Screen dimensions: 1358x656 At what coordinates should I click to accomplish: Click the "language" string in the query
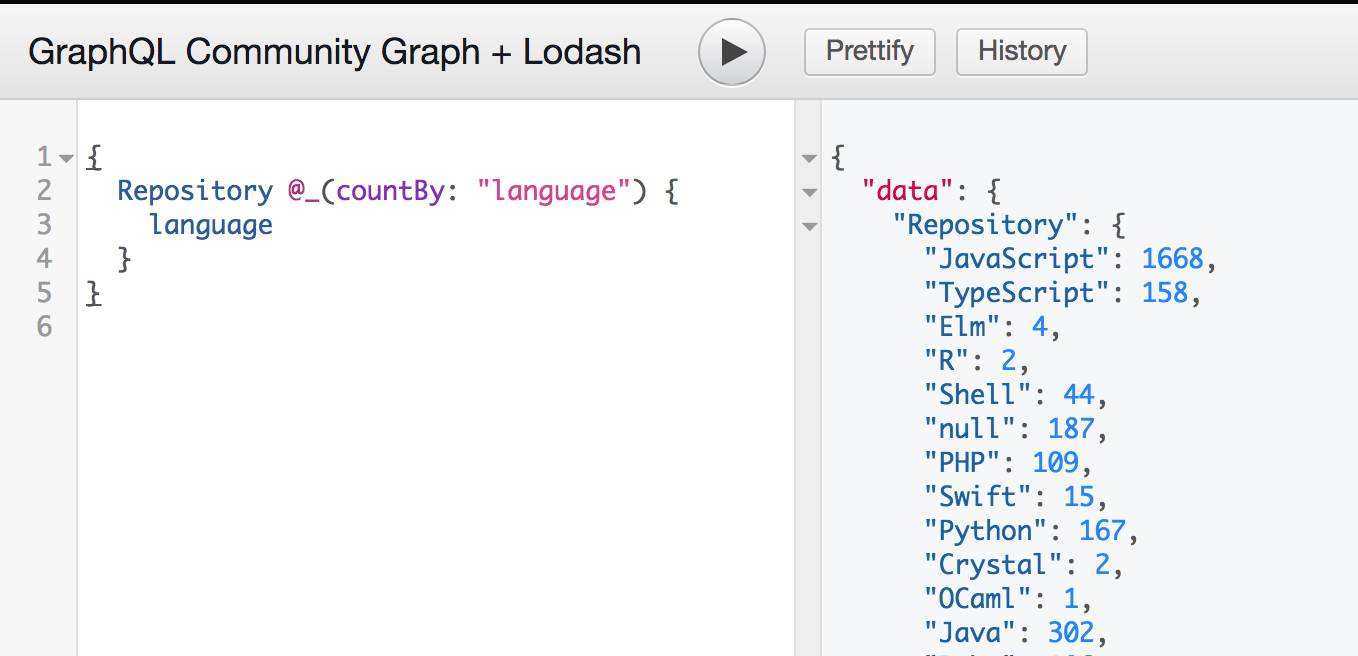[552, 191]
